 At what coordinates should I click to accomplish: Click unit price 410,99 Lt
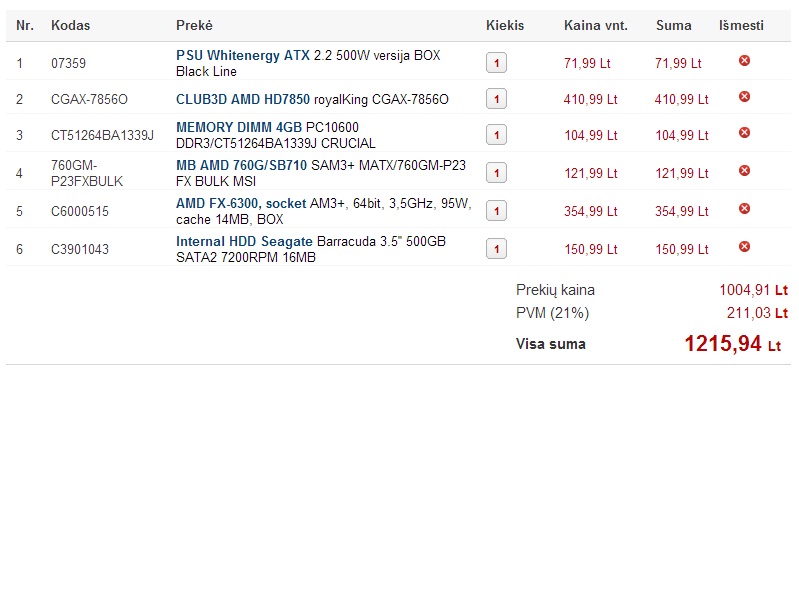(x=591, y=99)
